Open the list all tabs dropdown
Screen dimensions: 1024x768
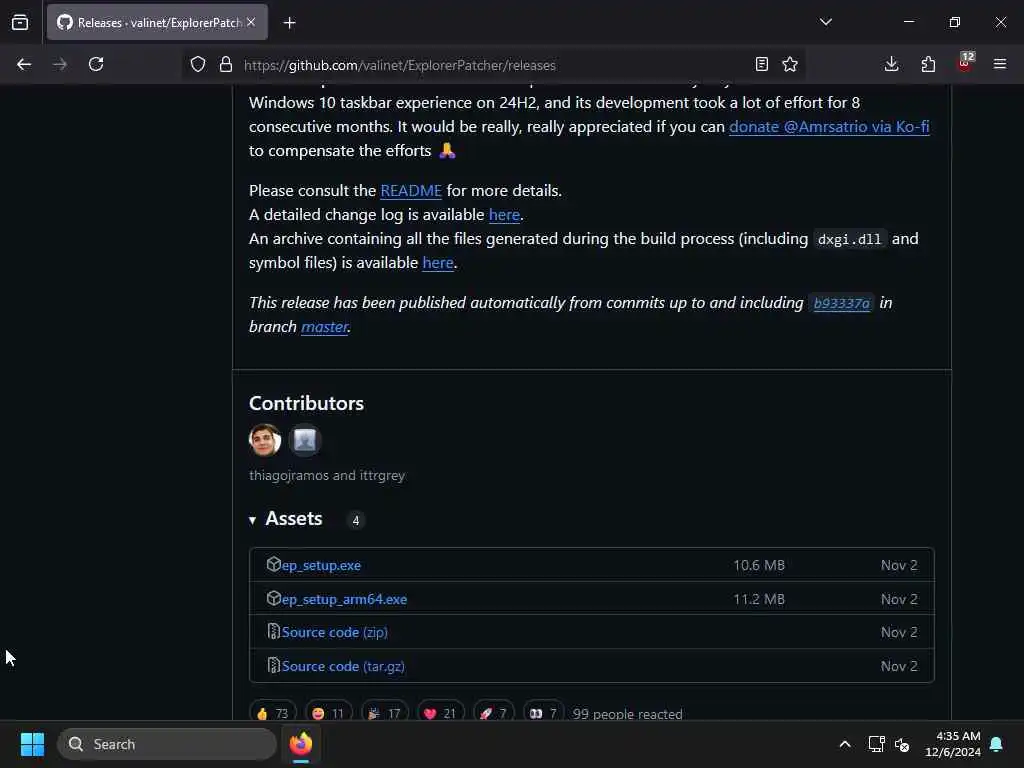tap(825, 22)
